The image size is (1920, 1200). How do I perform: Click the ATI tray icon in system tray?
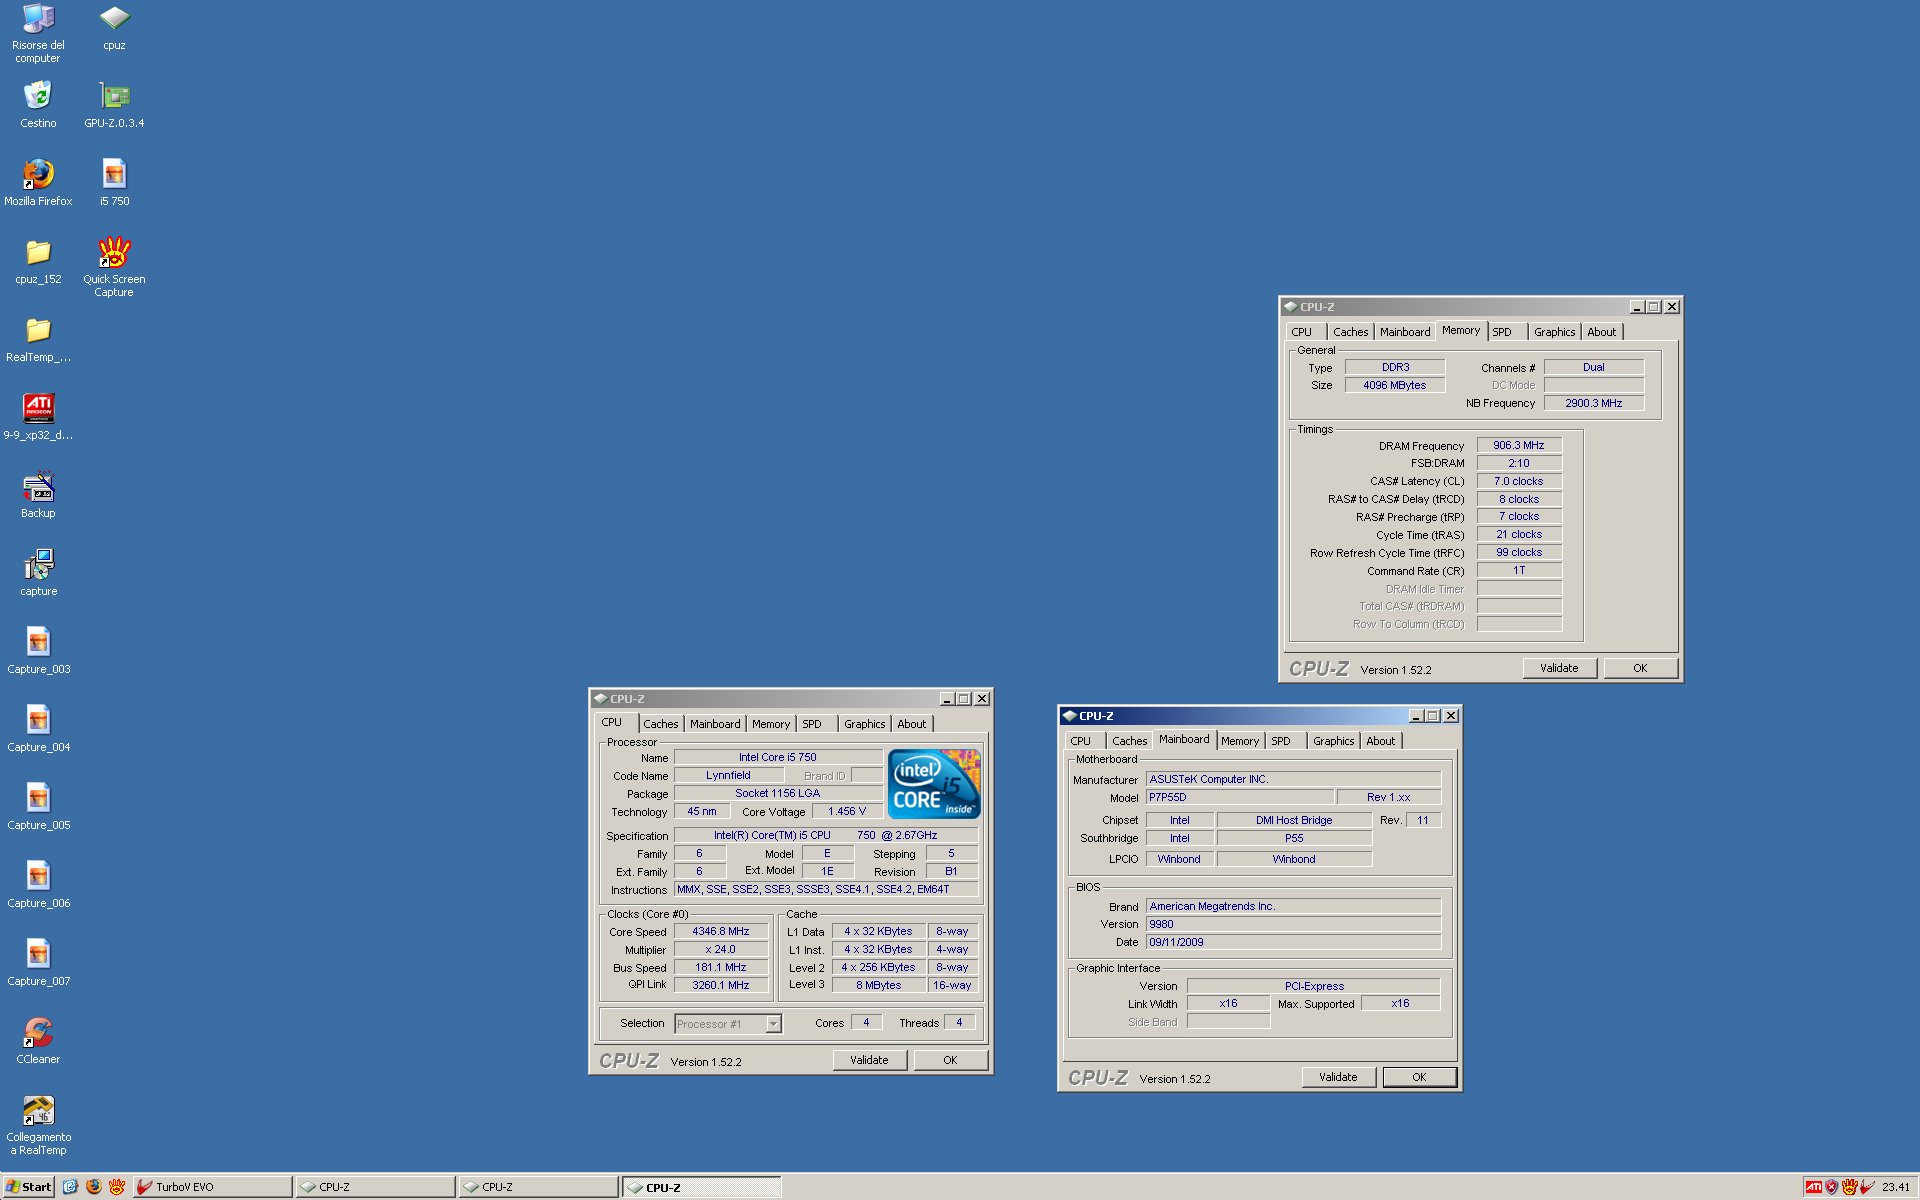tap(1813, 1187)
